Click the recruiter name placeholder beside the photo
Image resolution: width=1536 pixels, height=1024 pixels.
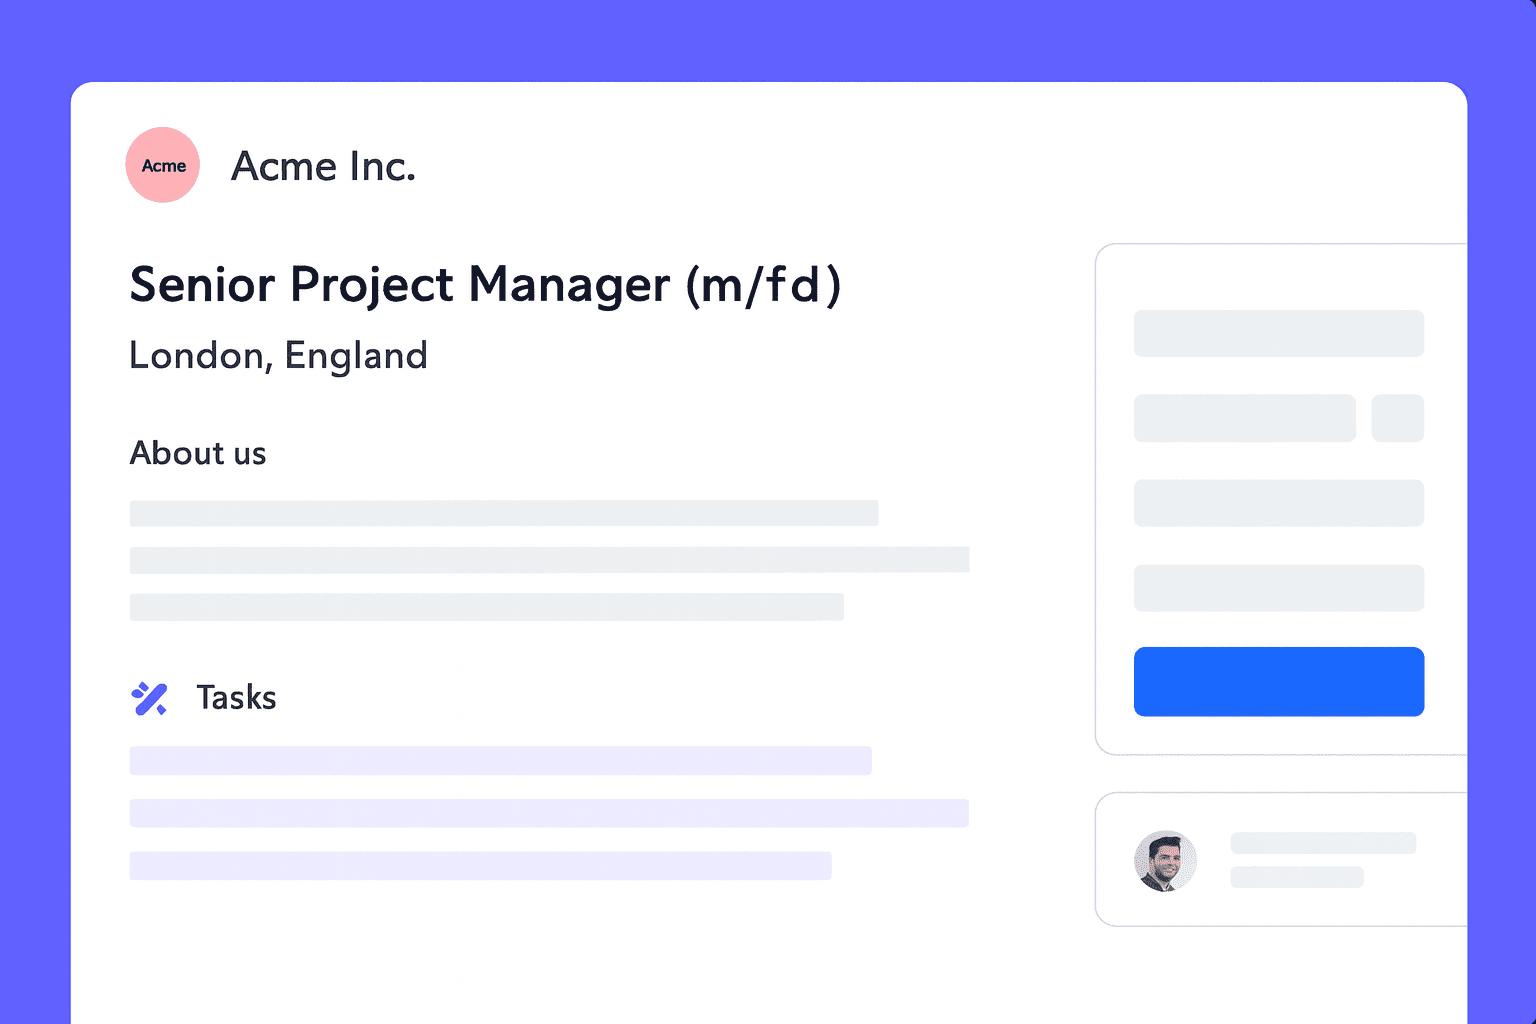click(1322, 843)
